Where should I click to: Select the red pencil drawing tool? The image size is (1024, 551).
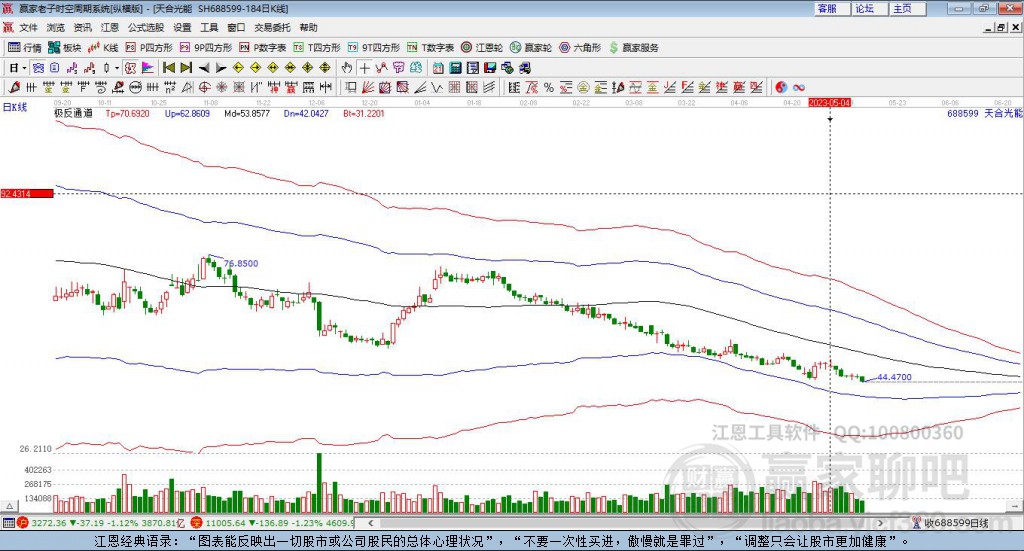pos(14,87)
